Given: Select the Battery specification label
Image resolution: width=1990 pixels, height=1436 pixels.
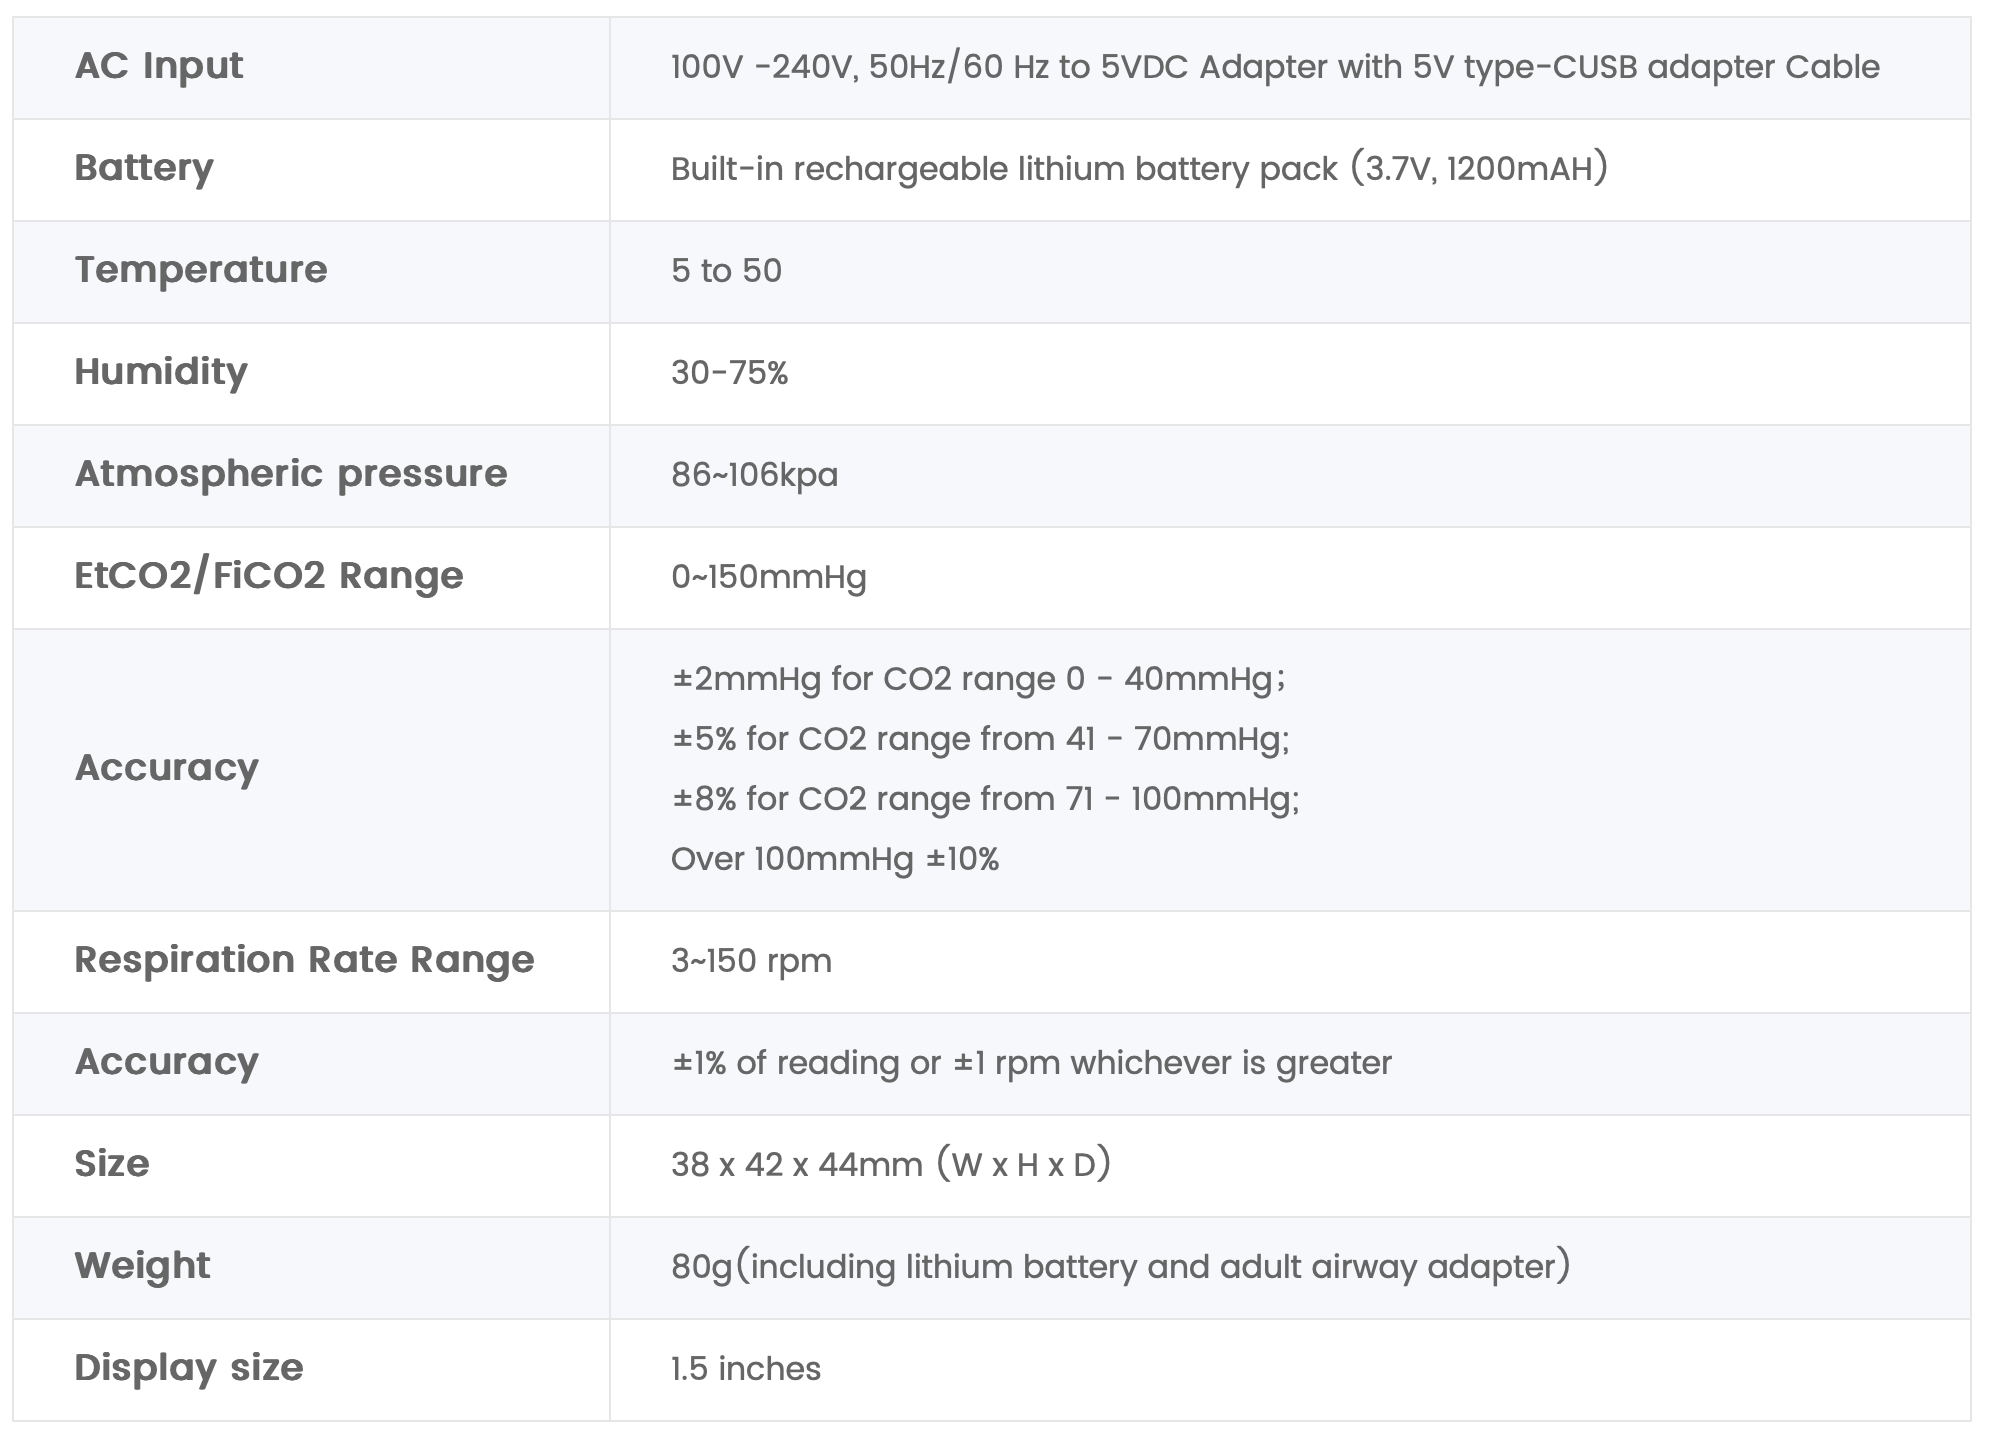Looking at the screenshot, I should tap(144, 168).
